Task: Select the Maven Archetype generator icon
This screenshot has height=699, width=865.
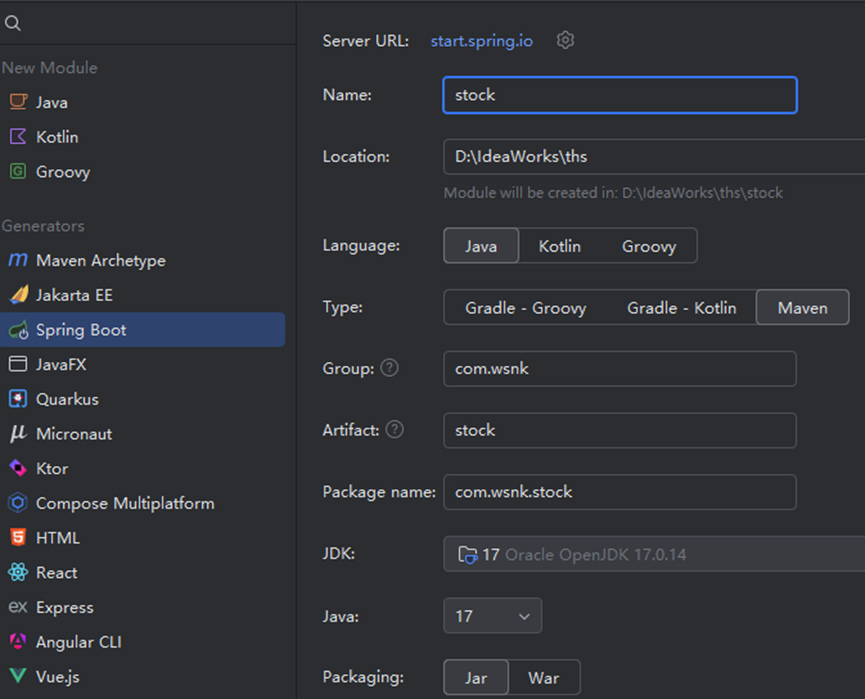Action: tap(18, 261)
